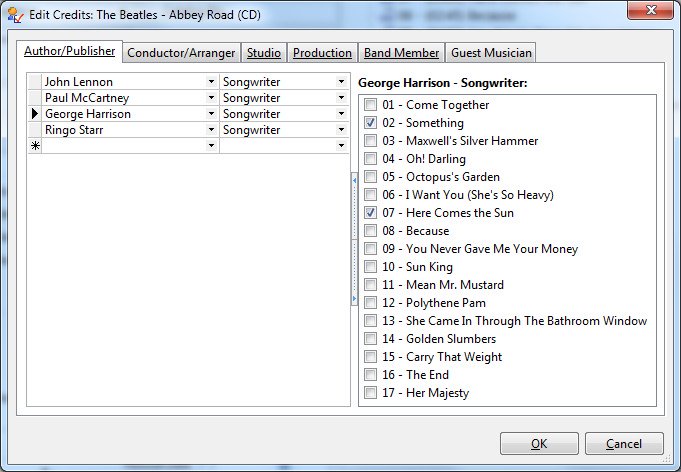Screen dimensions: 681x472
Task: Open Ringo Starr's Songwriter role dropdown
Action: (x=341, y=130)
